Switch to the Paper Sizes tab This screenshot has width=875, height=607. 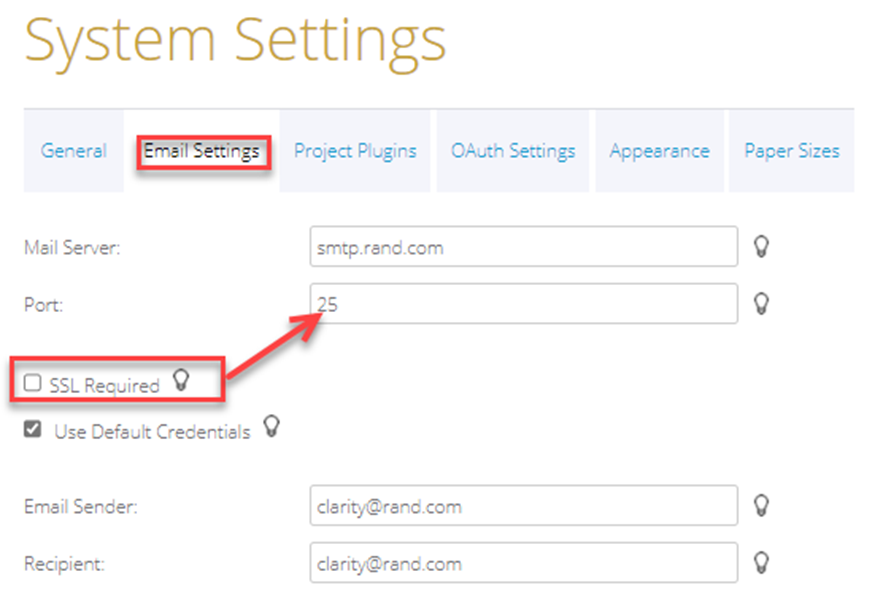pos(791,151)
